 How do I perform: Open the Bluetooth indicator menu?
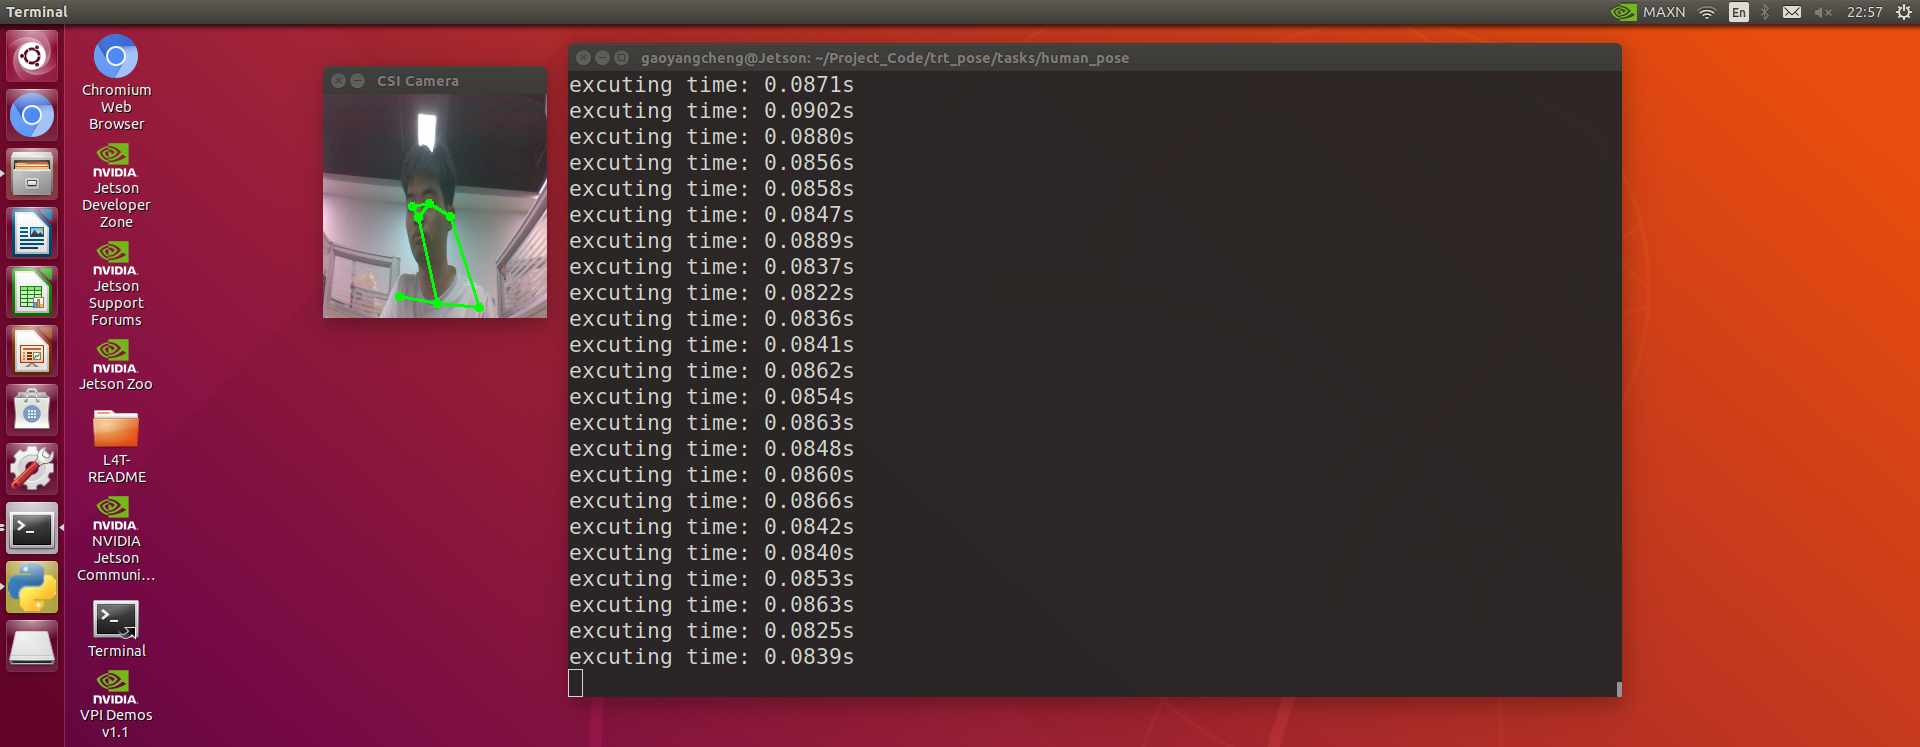1765,12
